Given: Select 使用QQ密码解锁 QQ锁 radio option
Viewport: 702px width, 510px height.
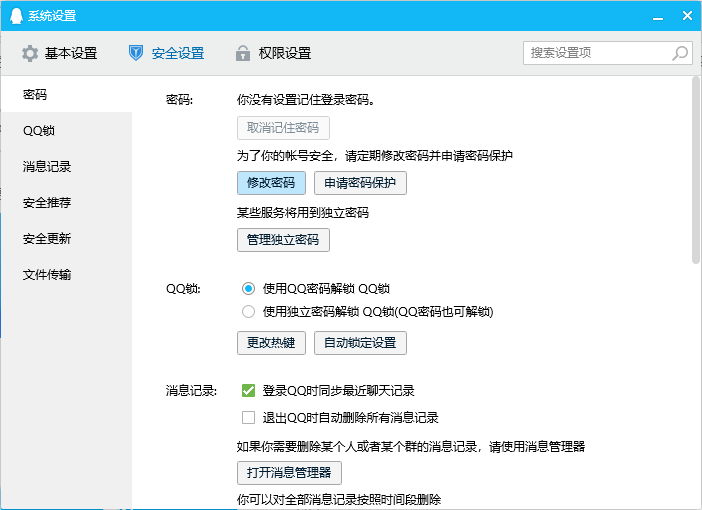Looking at the screenshot, I should tap(248, 288).
